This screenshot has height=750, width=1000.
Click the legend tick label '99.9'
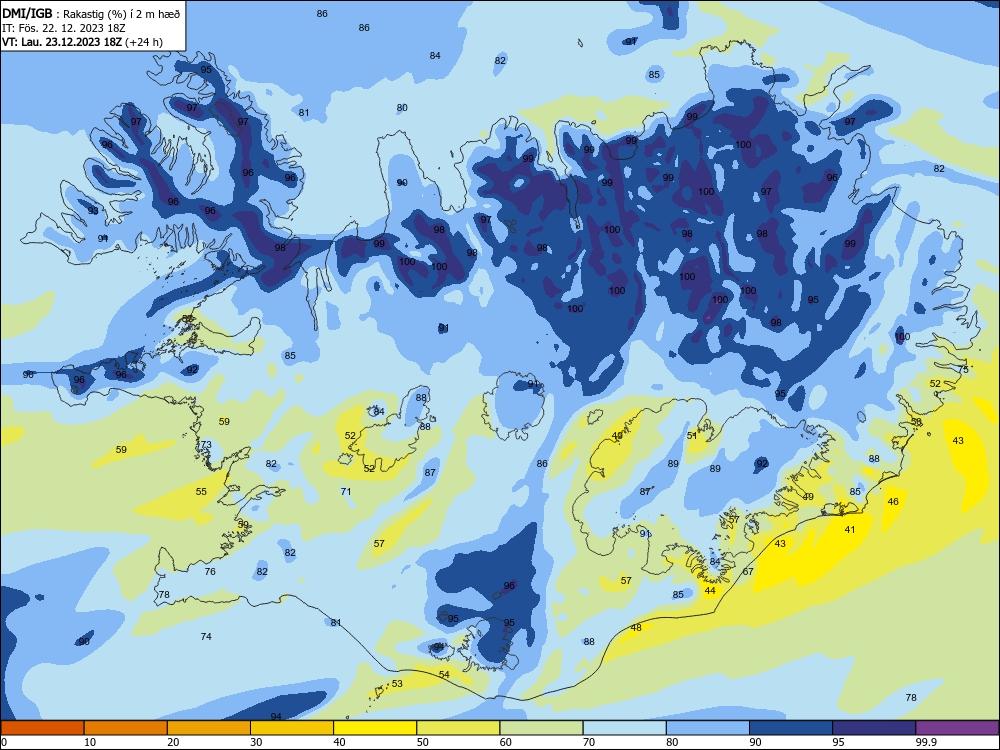(x=925, y=742)
